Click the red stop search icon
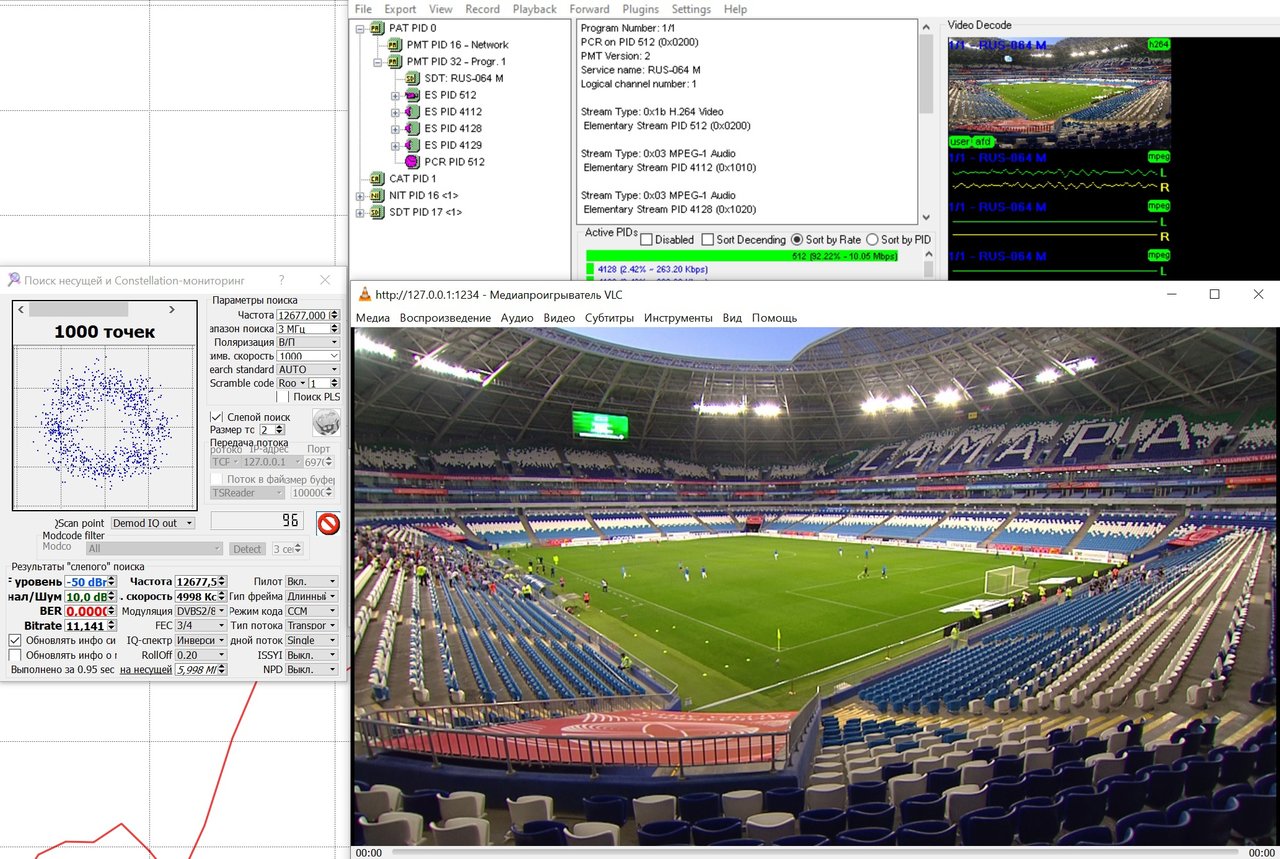This screenshot has width=1280, height=859. coord(328,524)
